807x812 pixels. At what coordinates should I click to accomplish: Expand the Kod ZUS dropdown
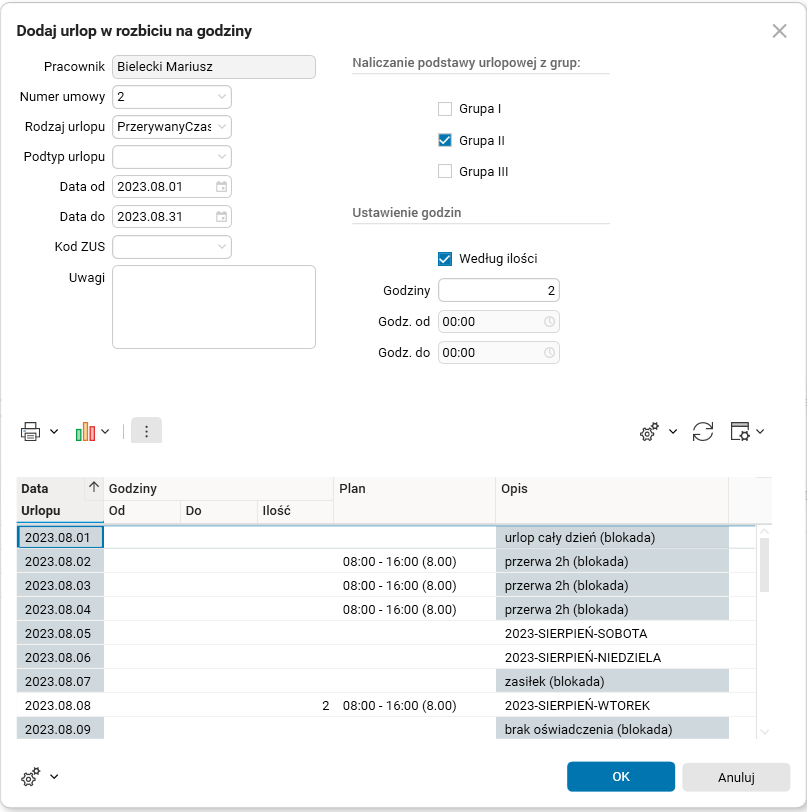(221, 247)
